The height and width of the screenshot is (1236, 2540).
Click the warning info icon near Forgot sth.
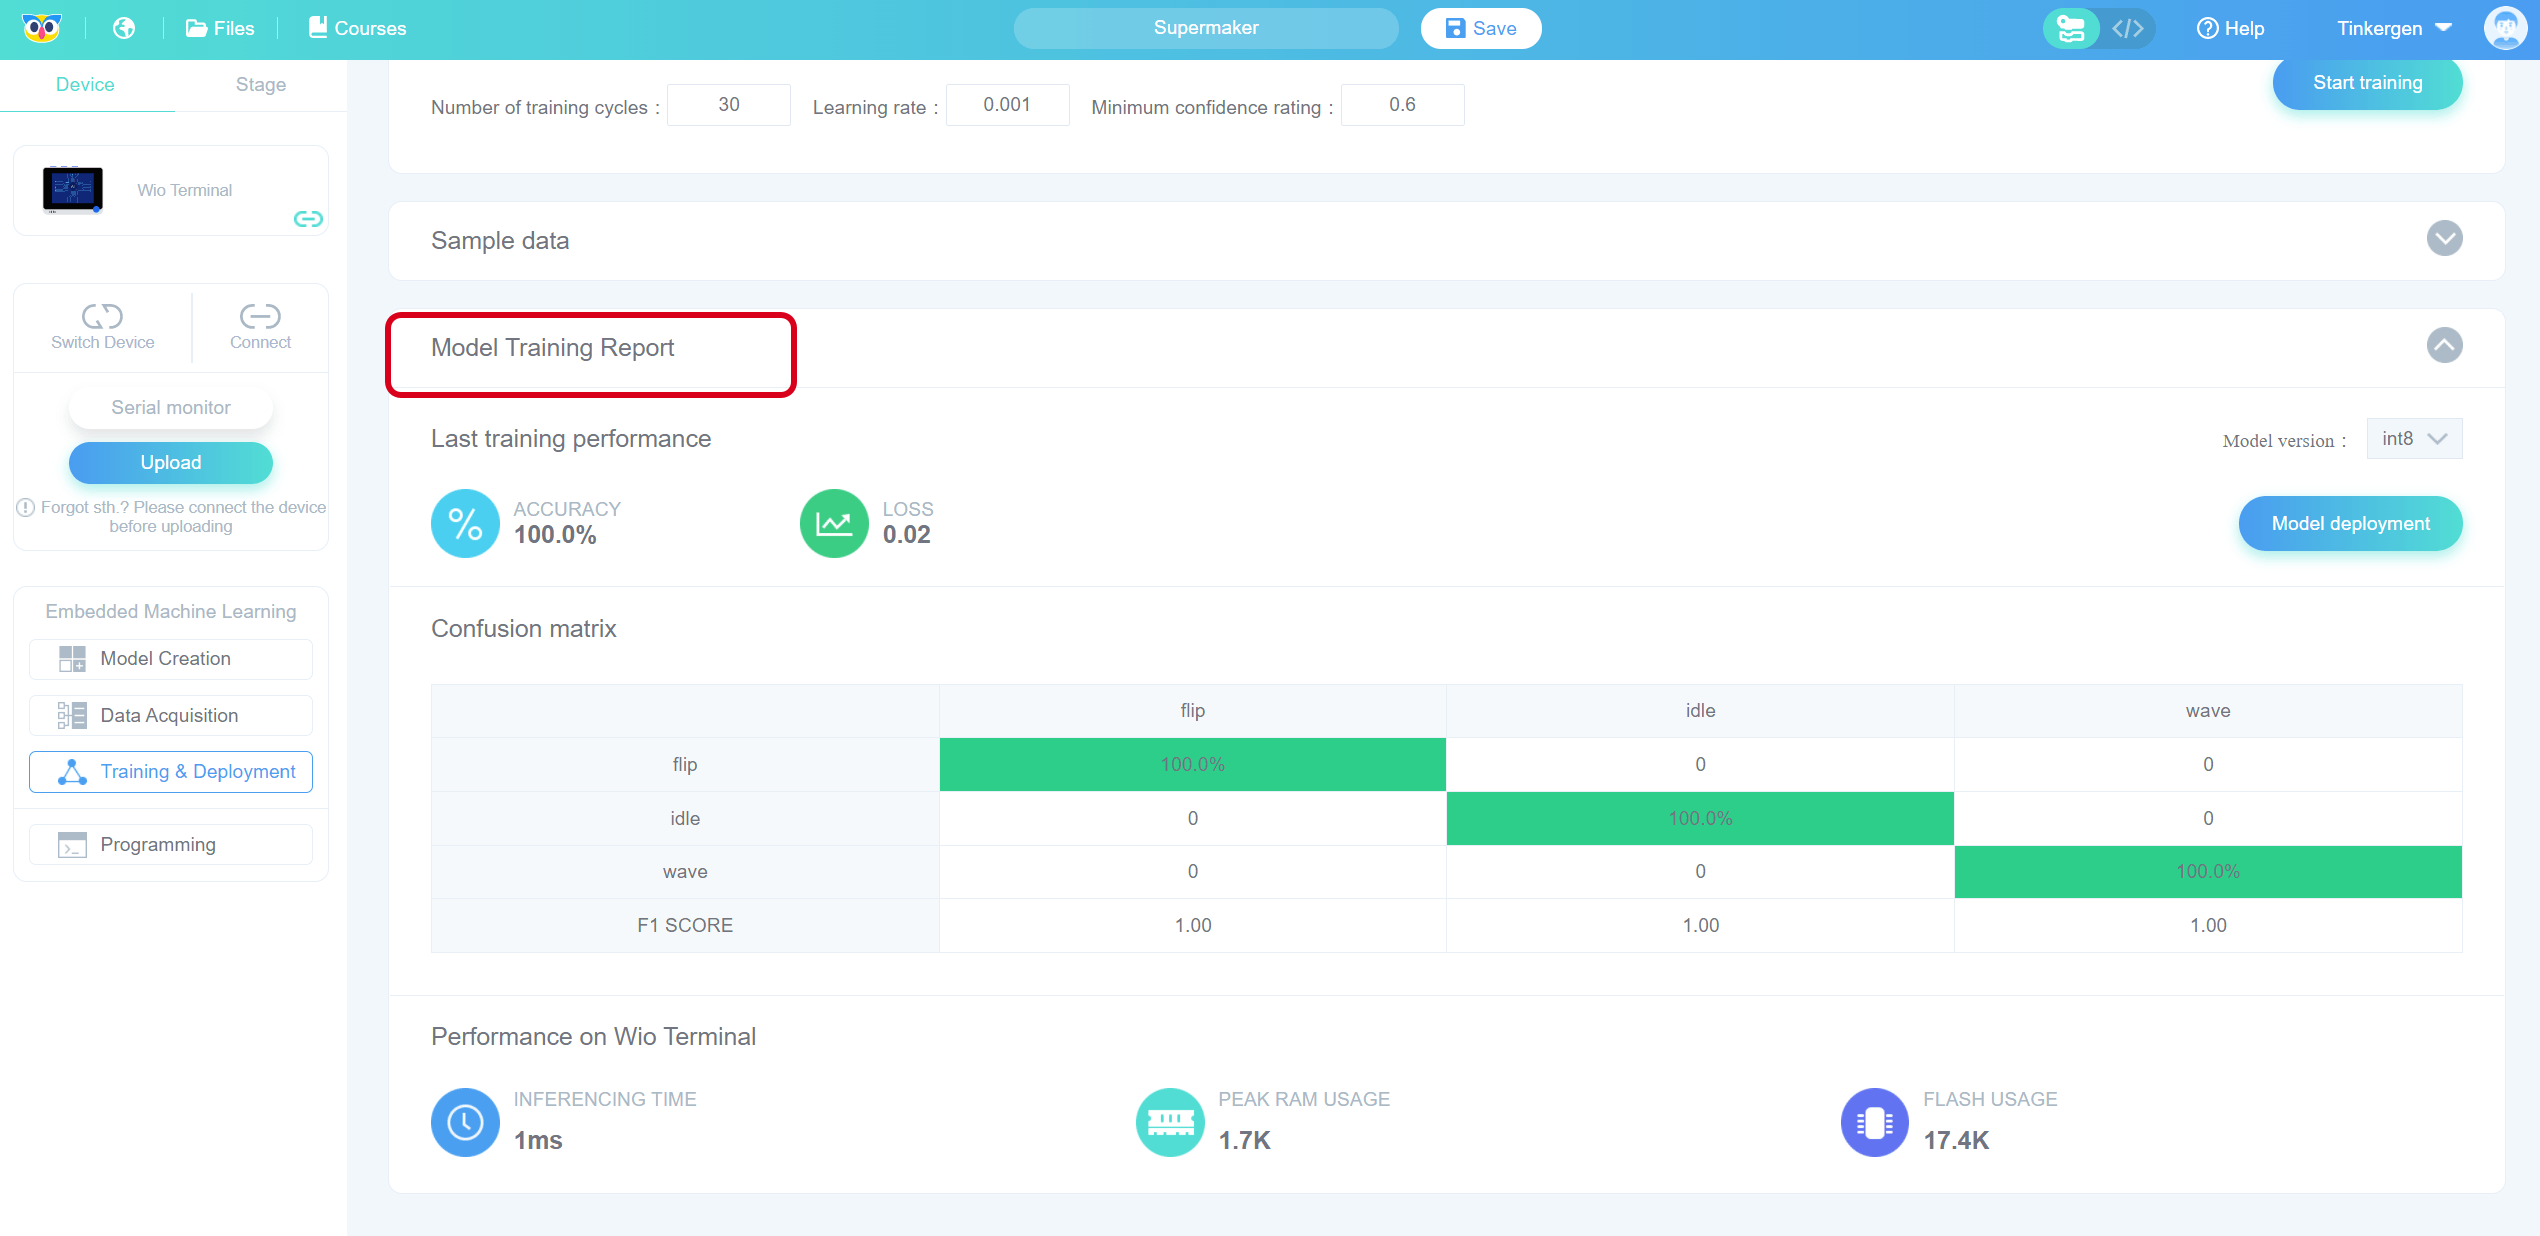26,508
